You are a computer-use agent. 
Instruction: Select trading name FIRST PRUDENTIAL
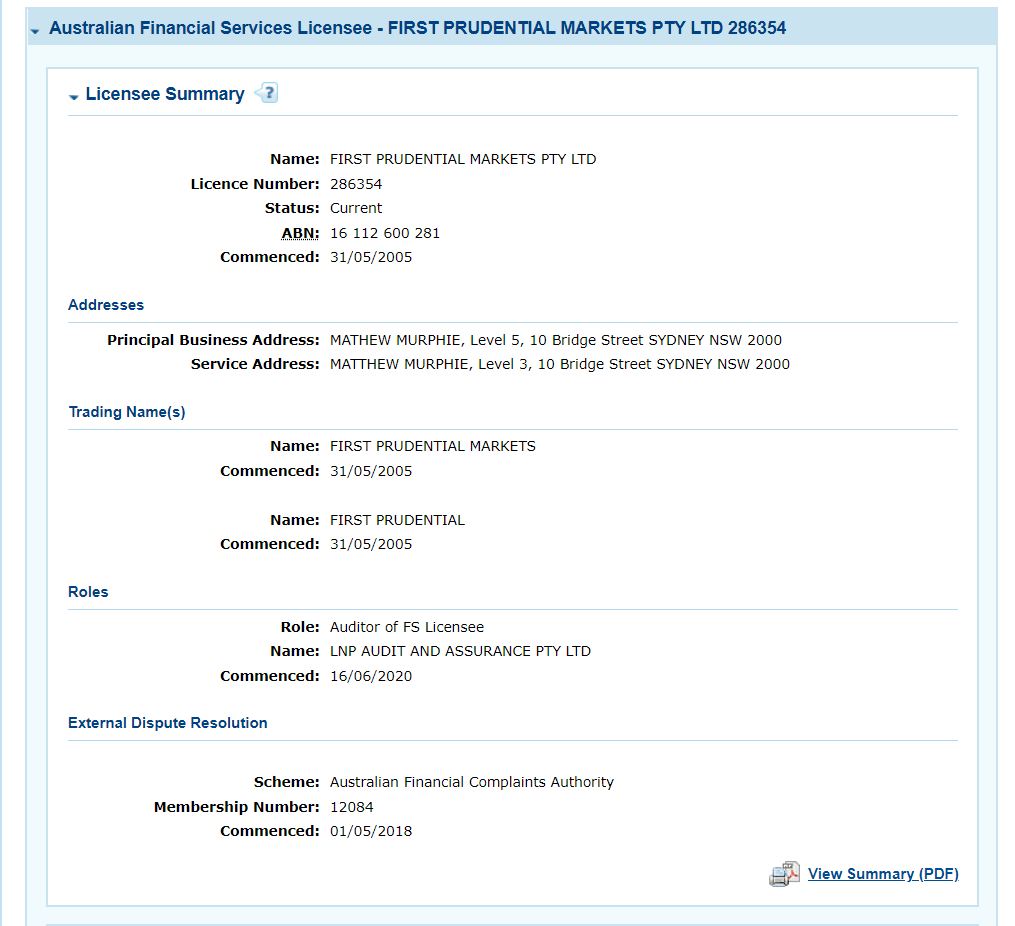point(397,520)
